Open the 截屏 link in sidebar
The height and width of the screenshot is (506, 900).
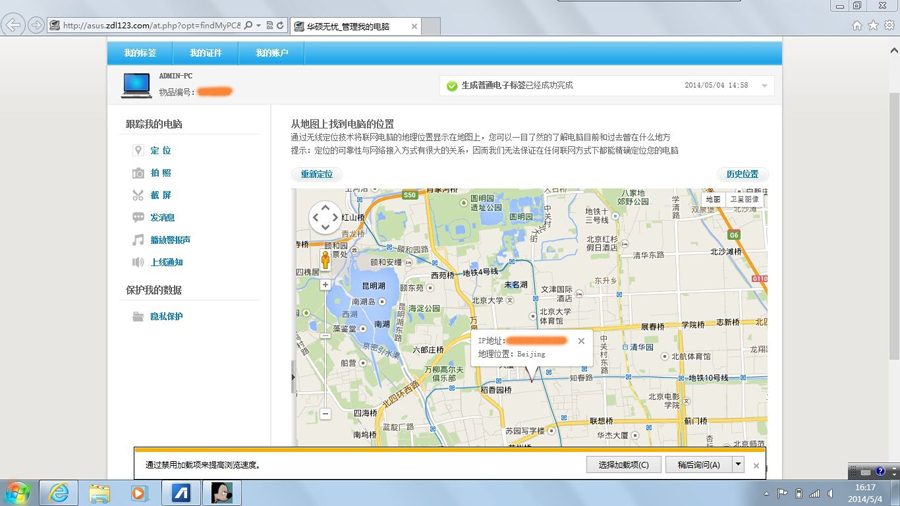(161, 195)
